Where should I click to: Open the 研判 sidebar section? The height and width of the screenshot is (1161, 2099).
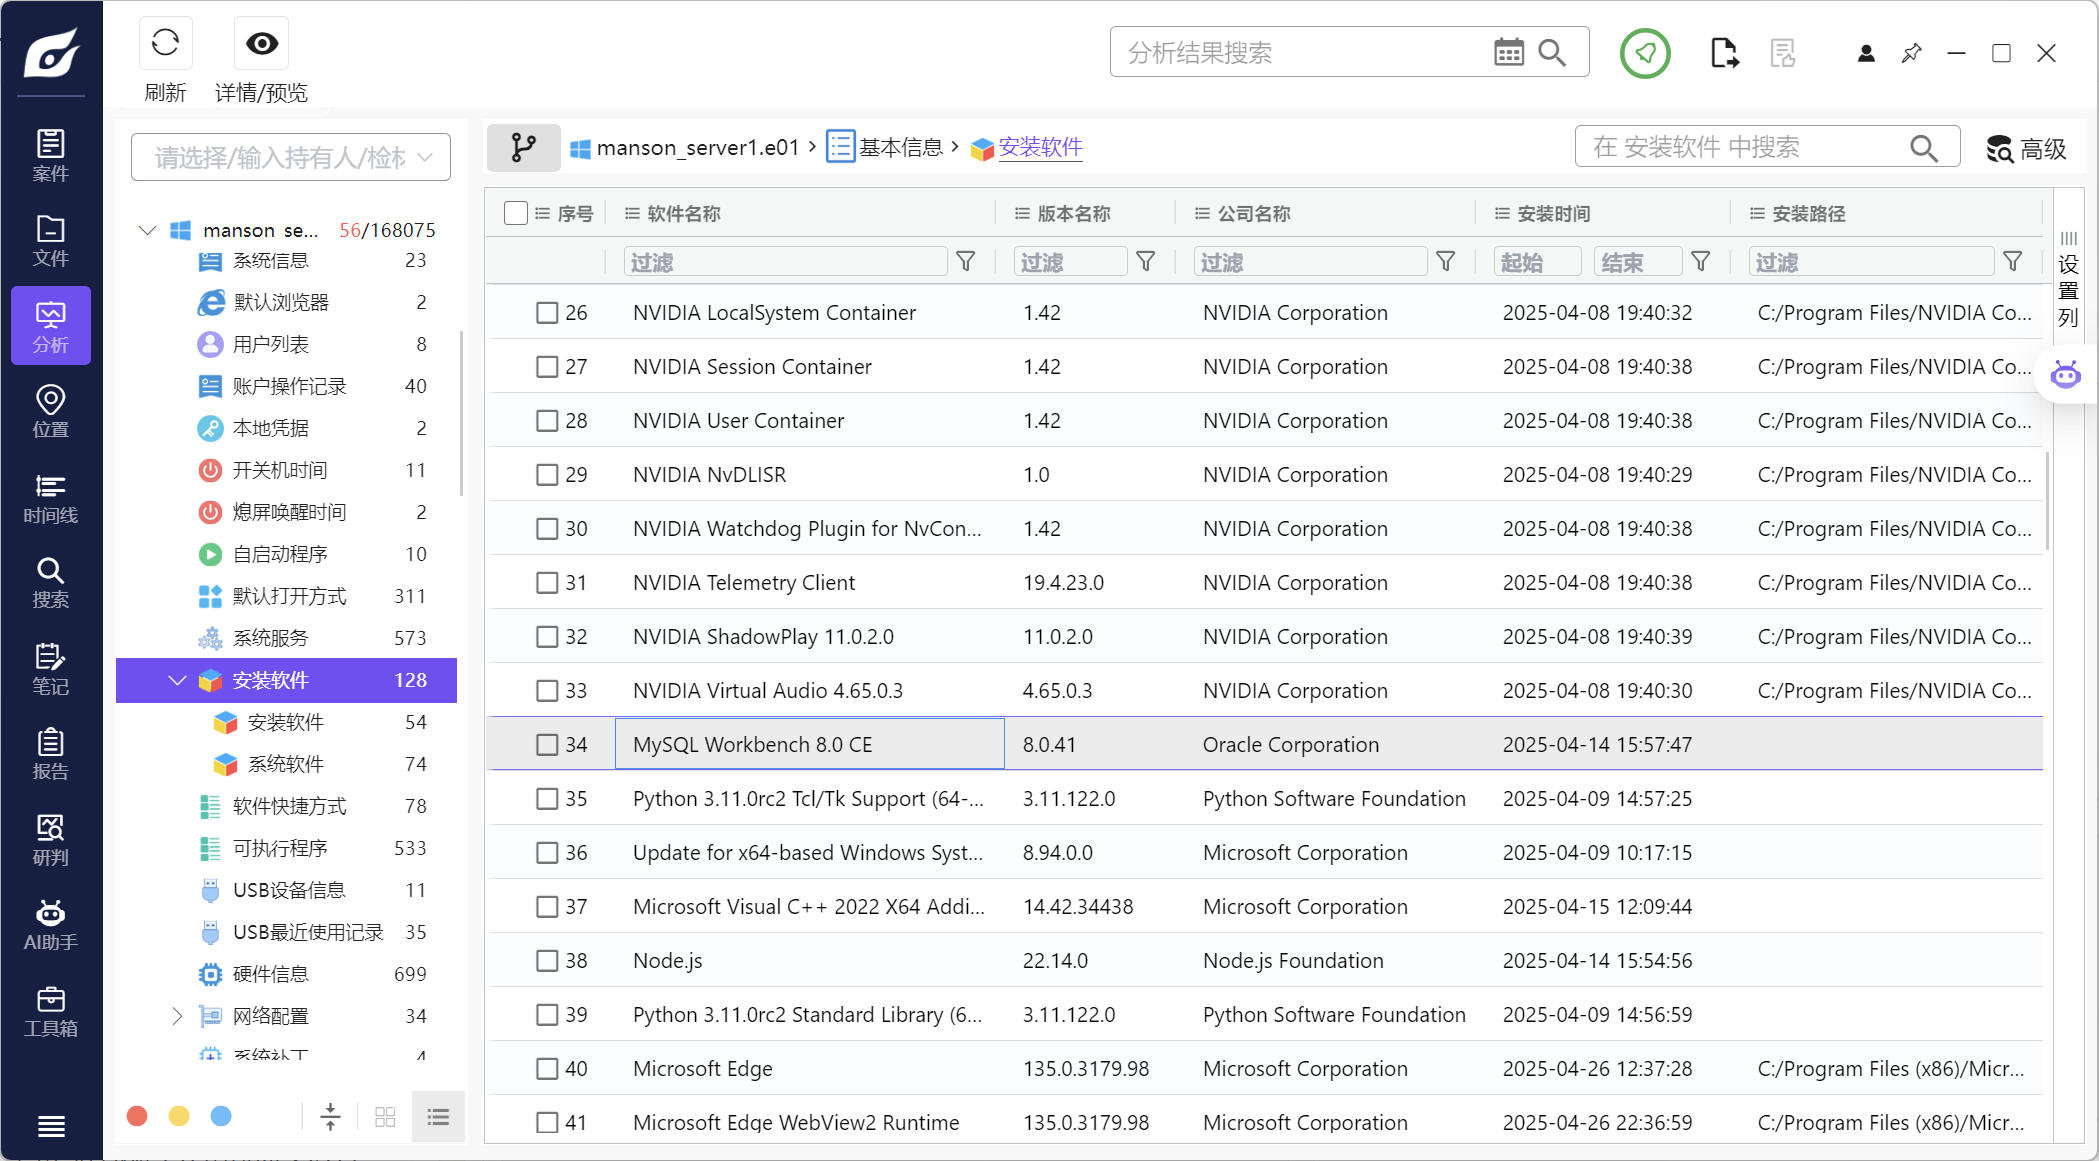coord(50,840)
